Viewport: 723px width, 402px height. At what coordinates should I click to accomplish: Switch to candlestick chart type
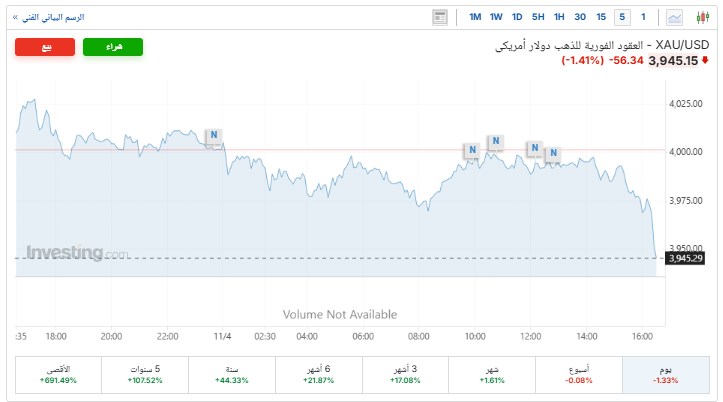(x=702, y=17)
